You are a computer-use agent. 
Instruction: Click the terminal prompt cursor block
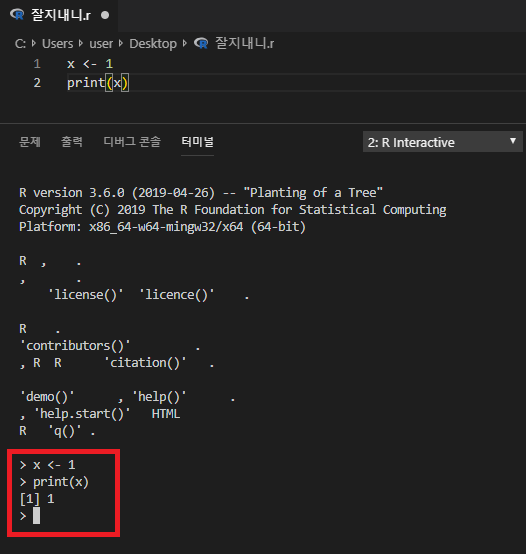36,516
